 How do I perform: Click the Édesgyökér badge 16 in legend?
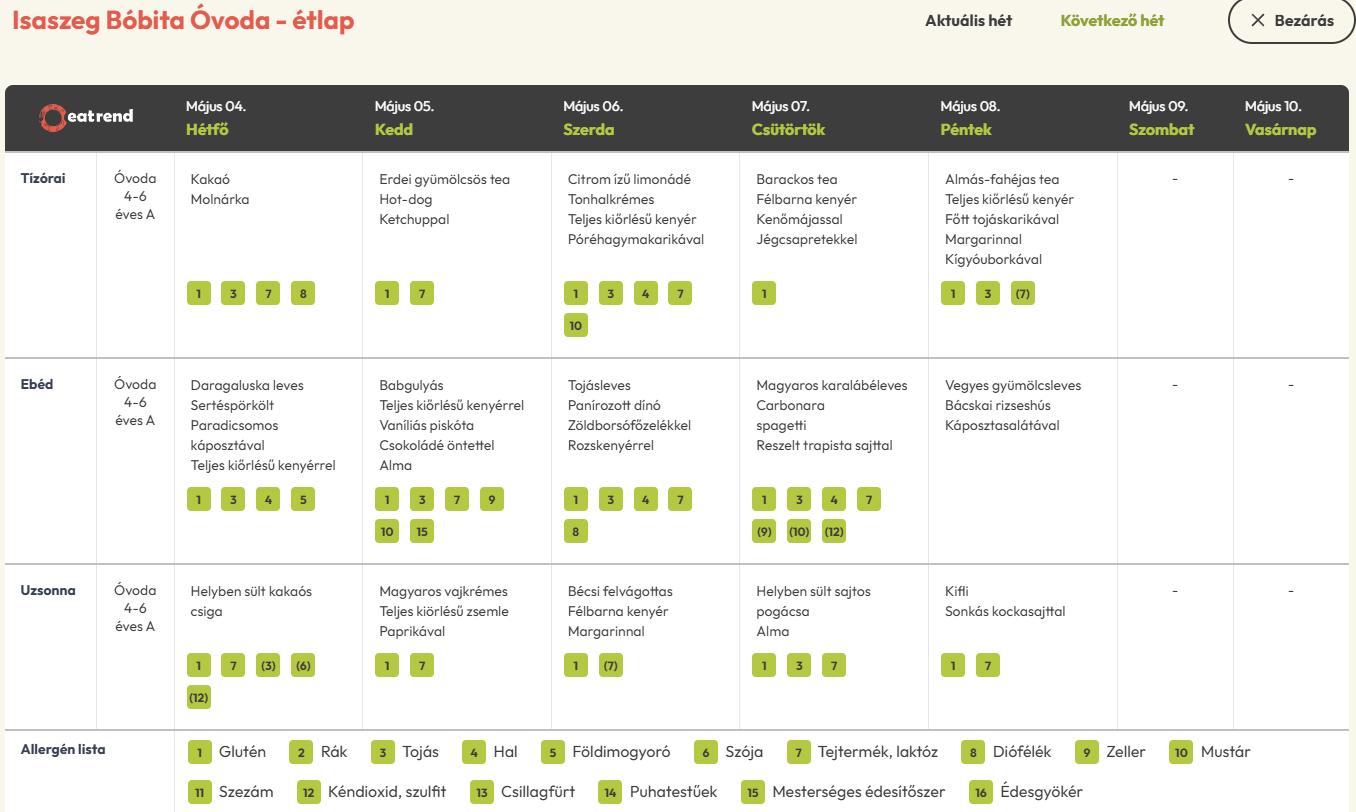click(x=981, y=792)
